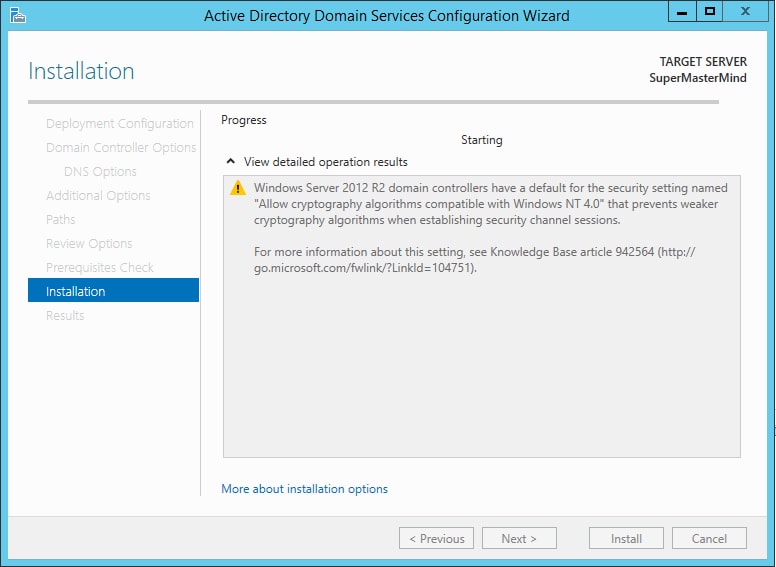Open More about installation options link
Image resolution: width=776 pixels, height=567 pixels.
coord(304,489)
